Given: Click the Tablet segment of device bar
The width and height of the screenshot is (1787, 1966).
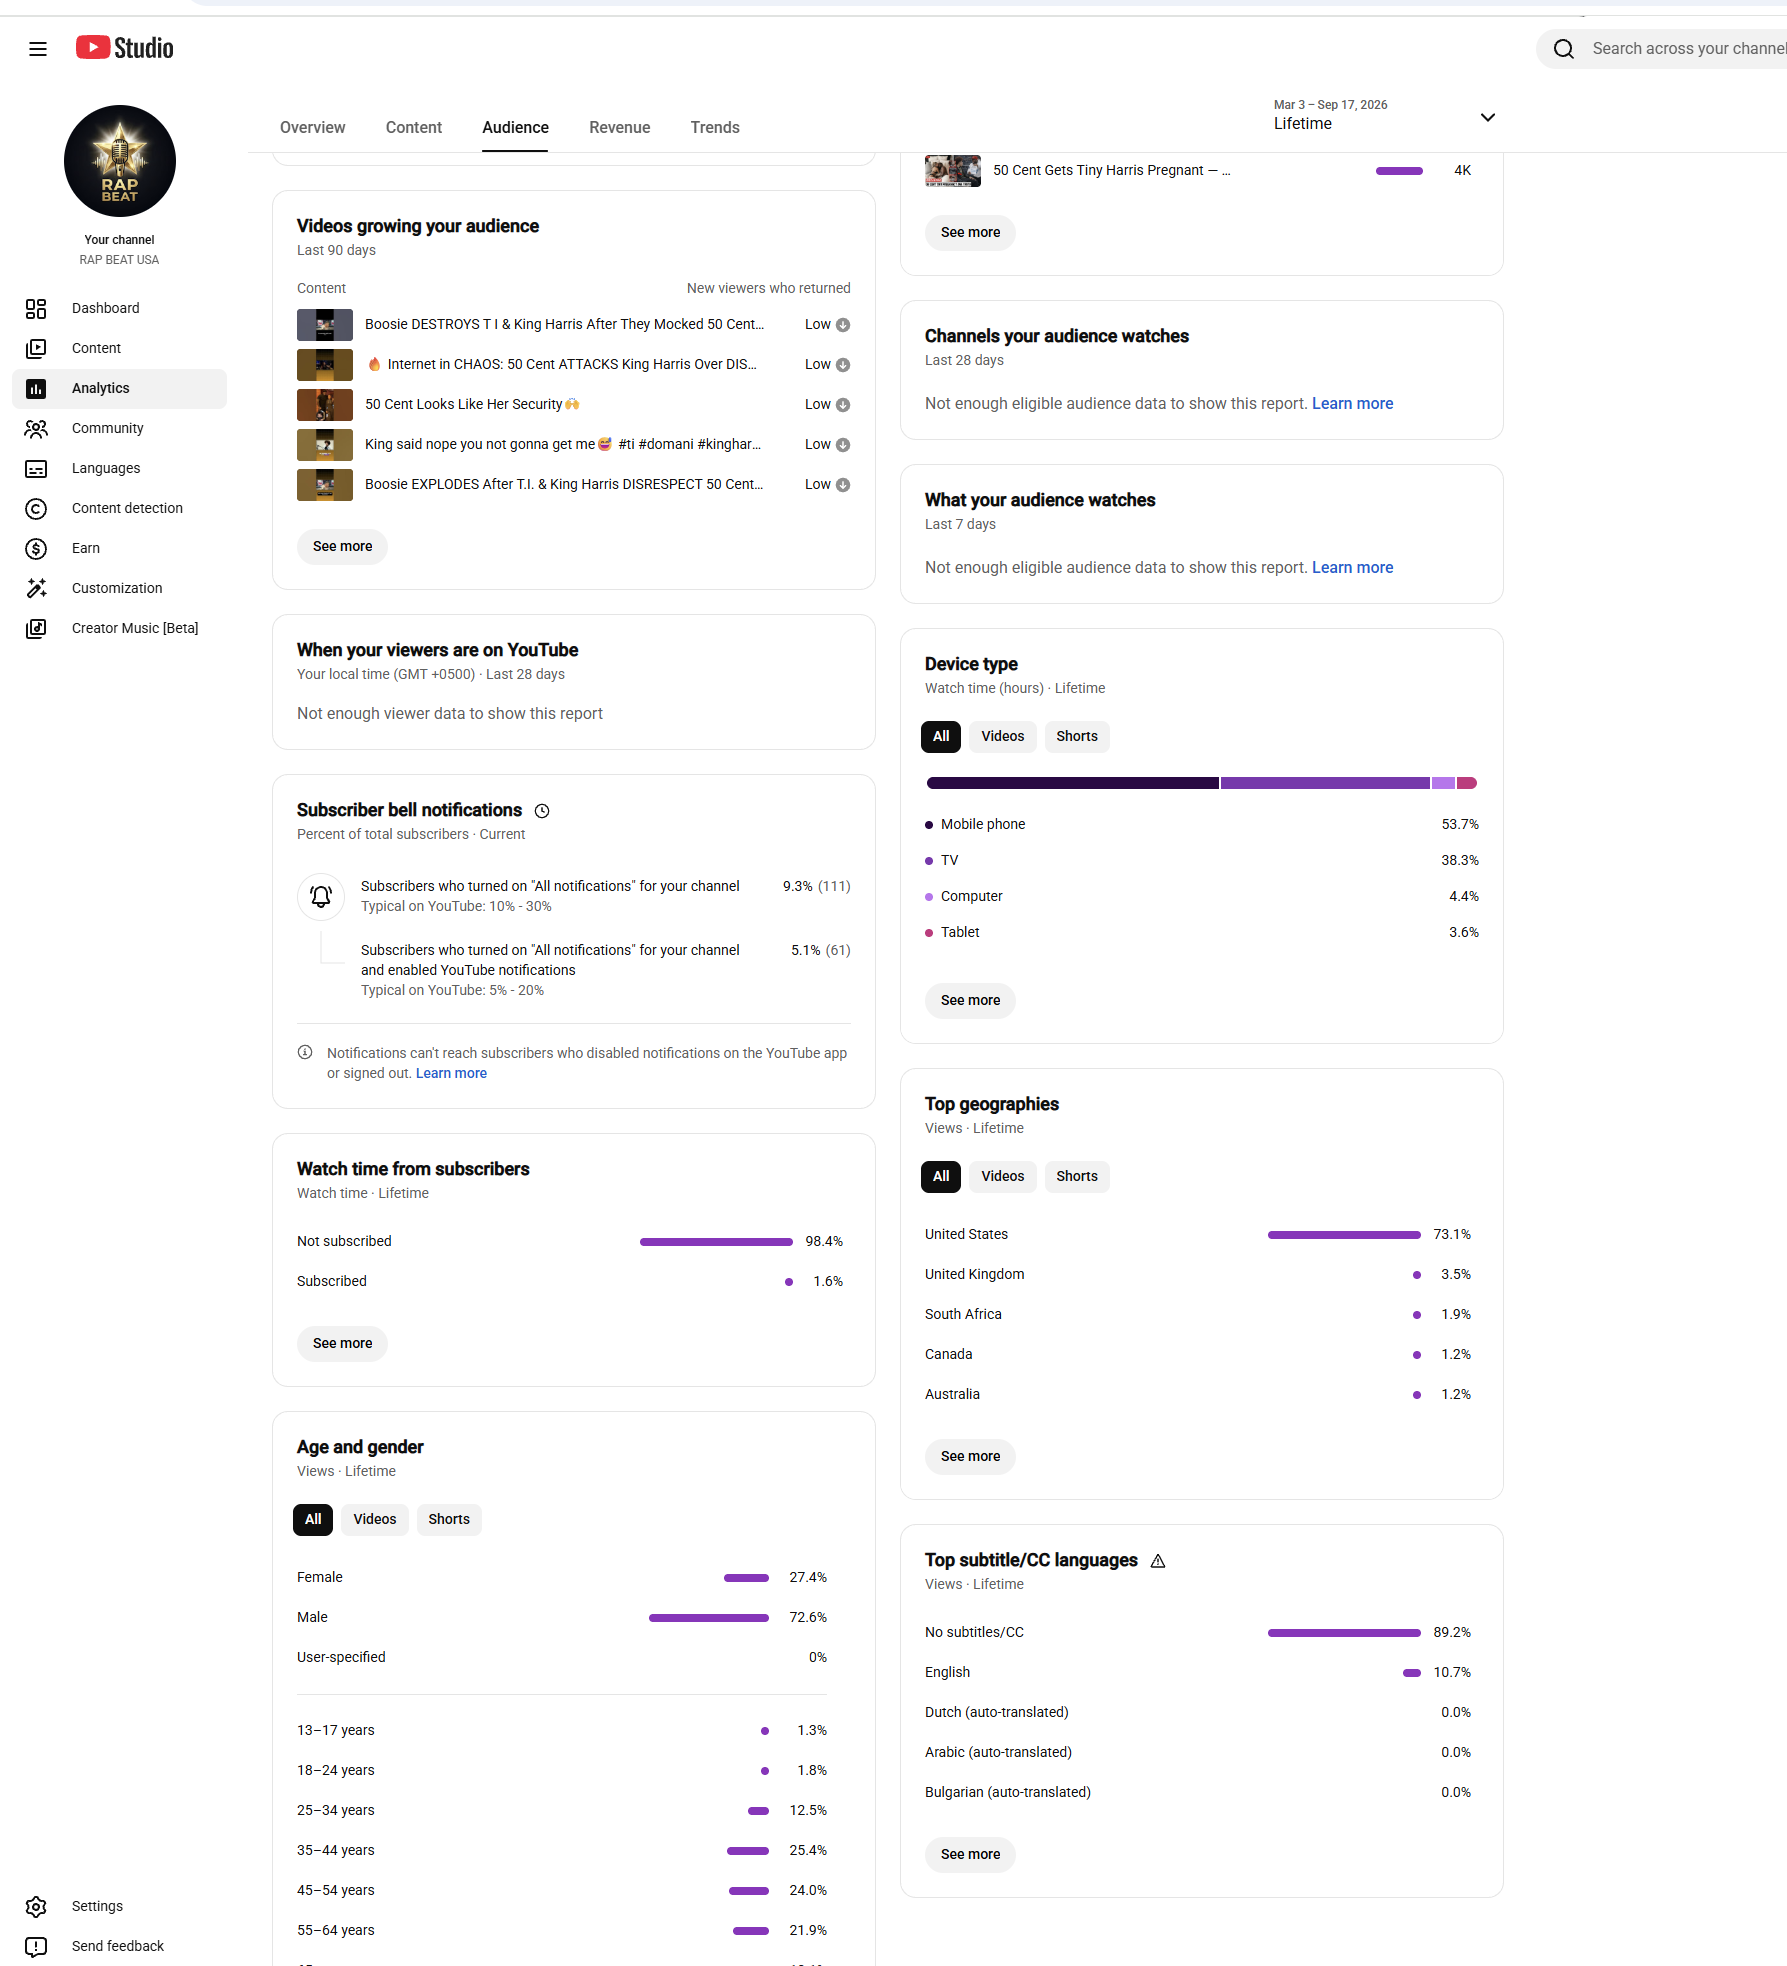Looking at the screenshot, I should pos(1467,784).
